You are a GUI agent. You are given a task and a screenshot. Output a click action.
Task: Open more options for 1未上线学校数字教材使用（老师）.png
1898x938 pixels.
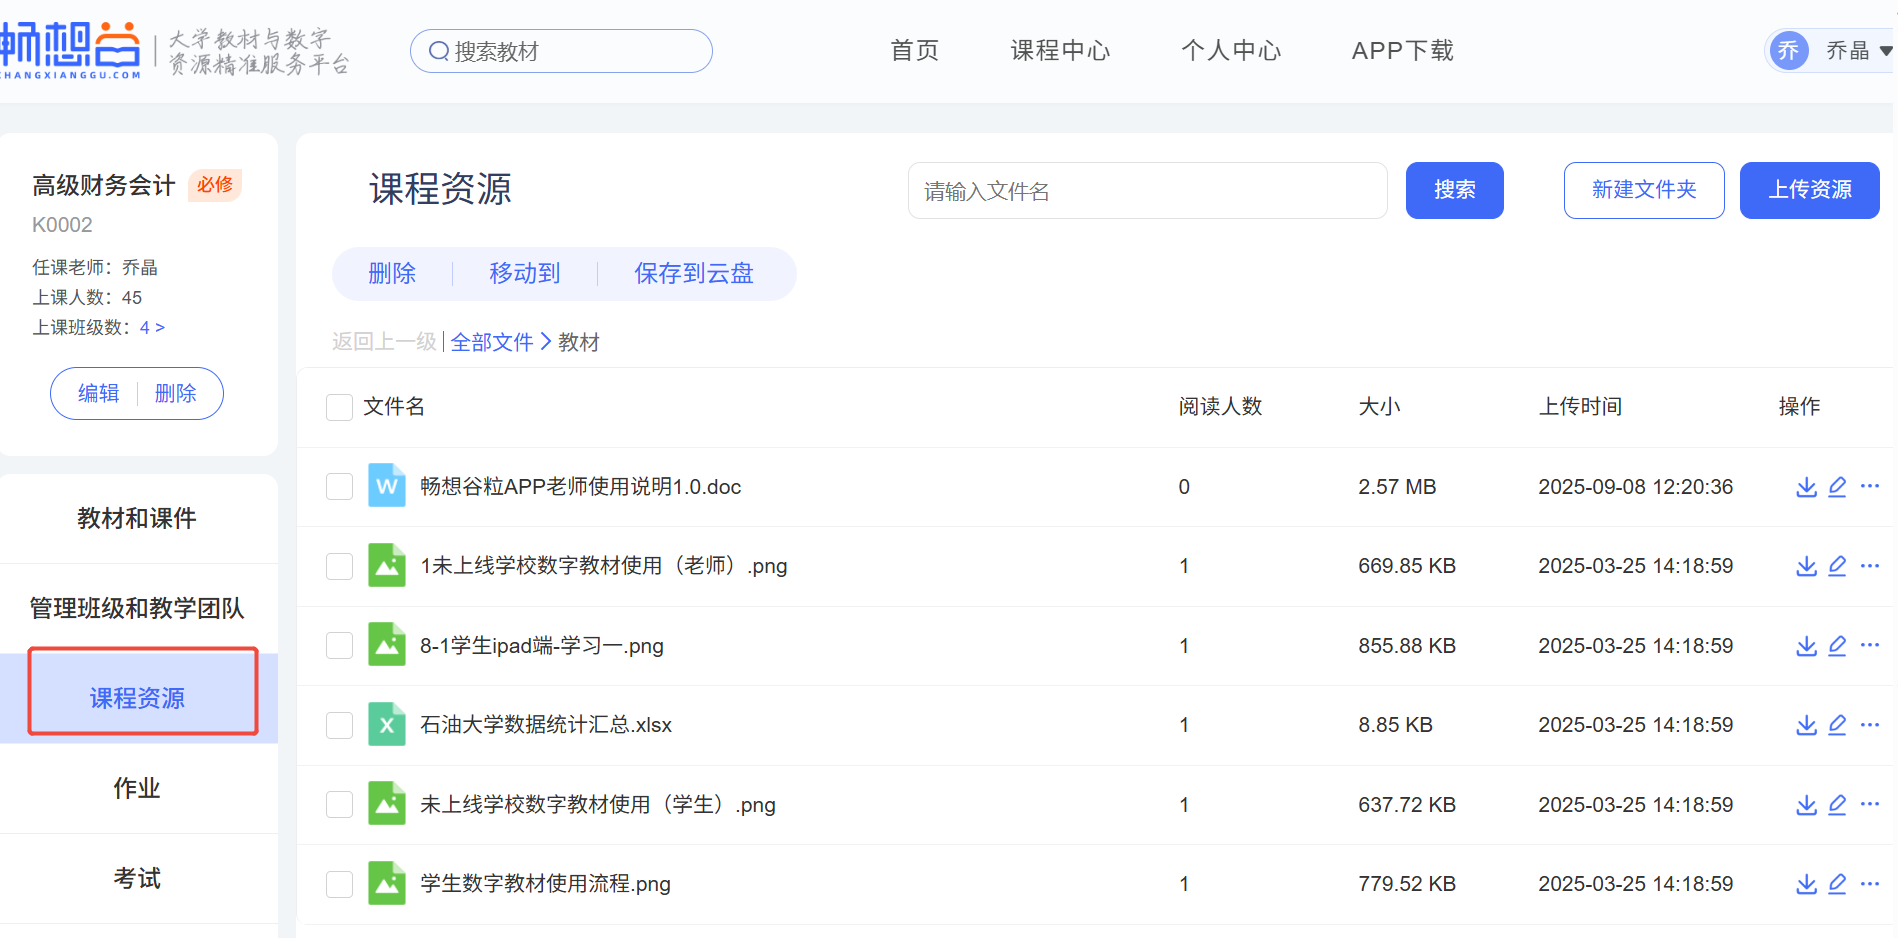pos(1870,566)
